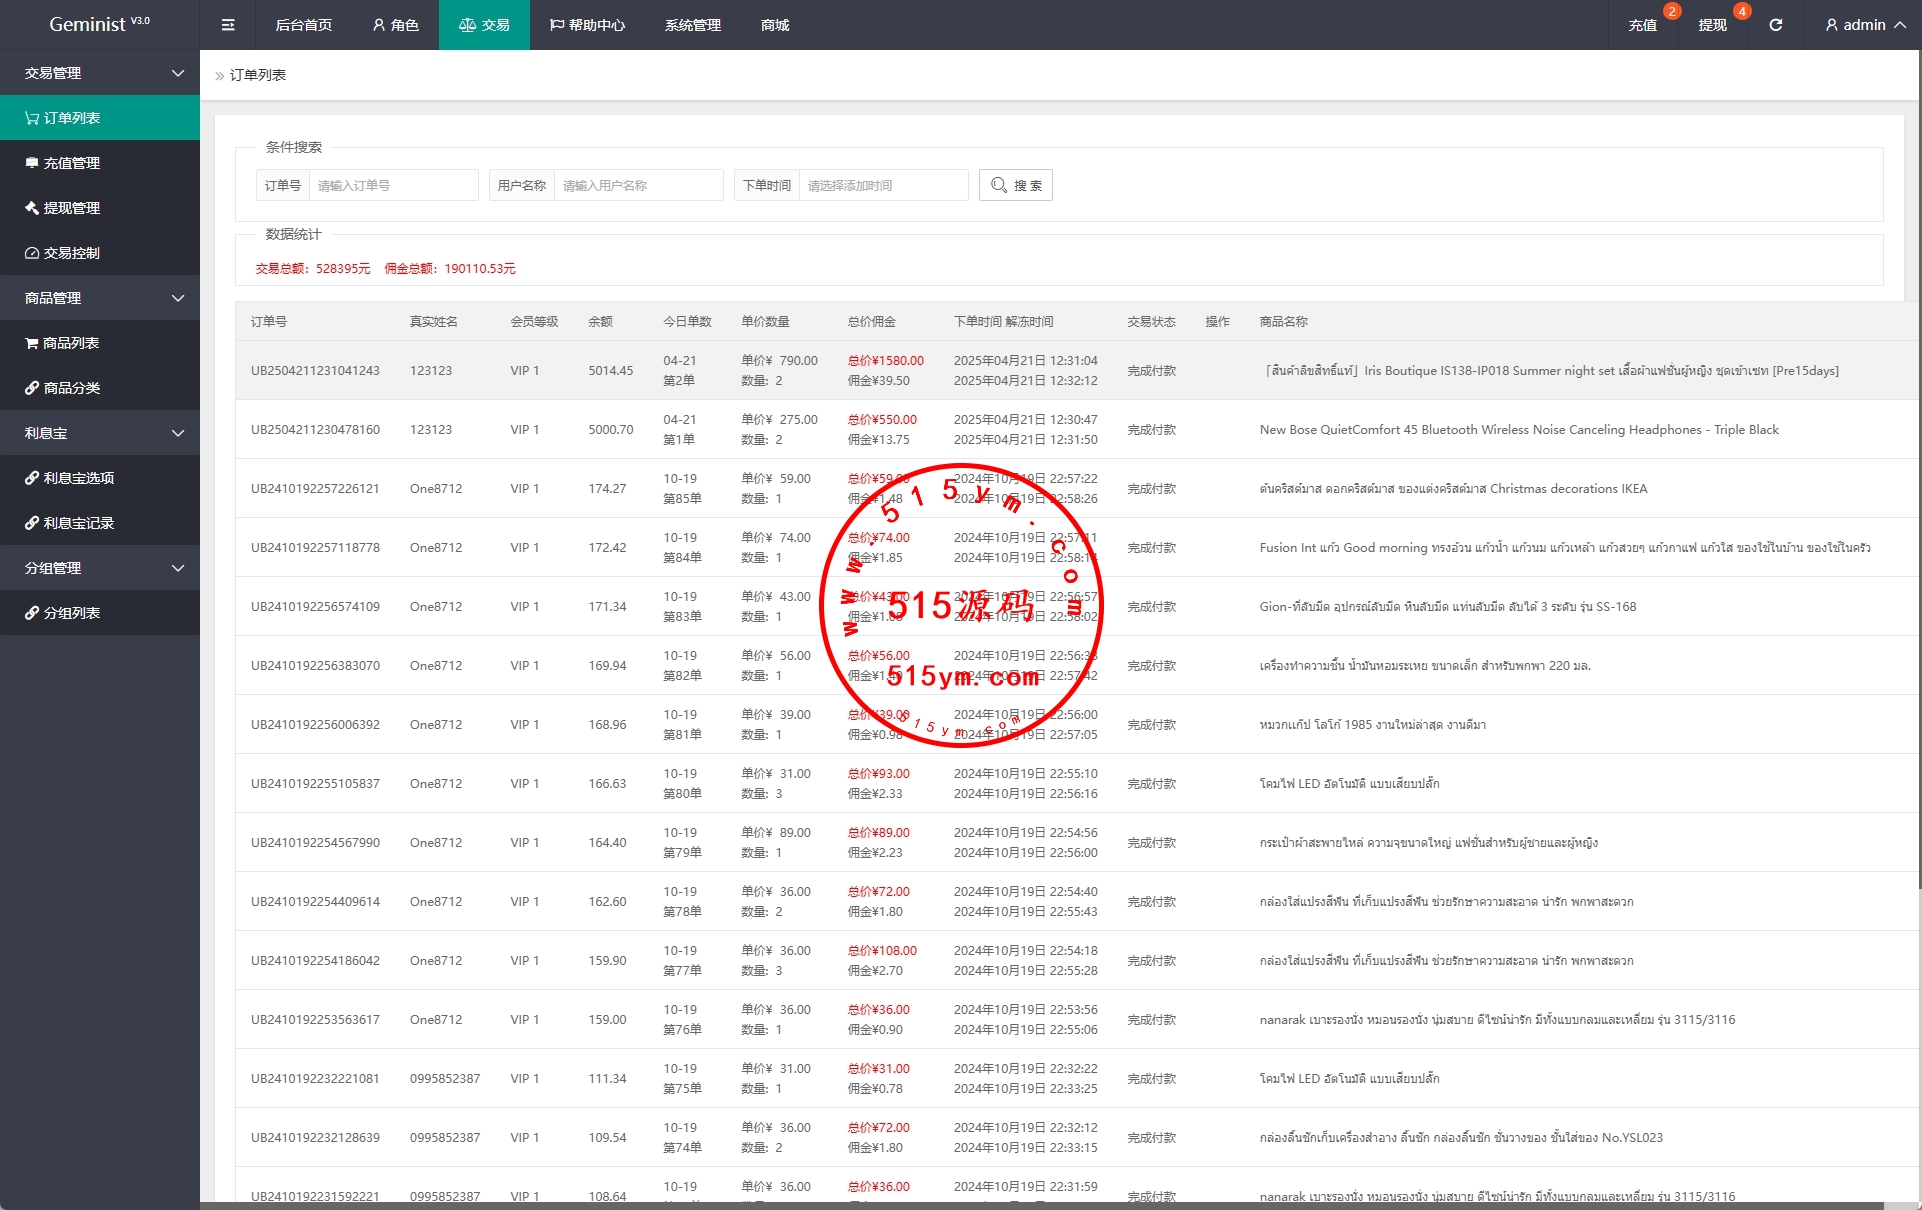The height and width of the screenshot is (1210, 1922).
Task: Open the 帮助中心 top menu
Action: (x=587, y=25)
